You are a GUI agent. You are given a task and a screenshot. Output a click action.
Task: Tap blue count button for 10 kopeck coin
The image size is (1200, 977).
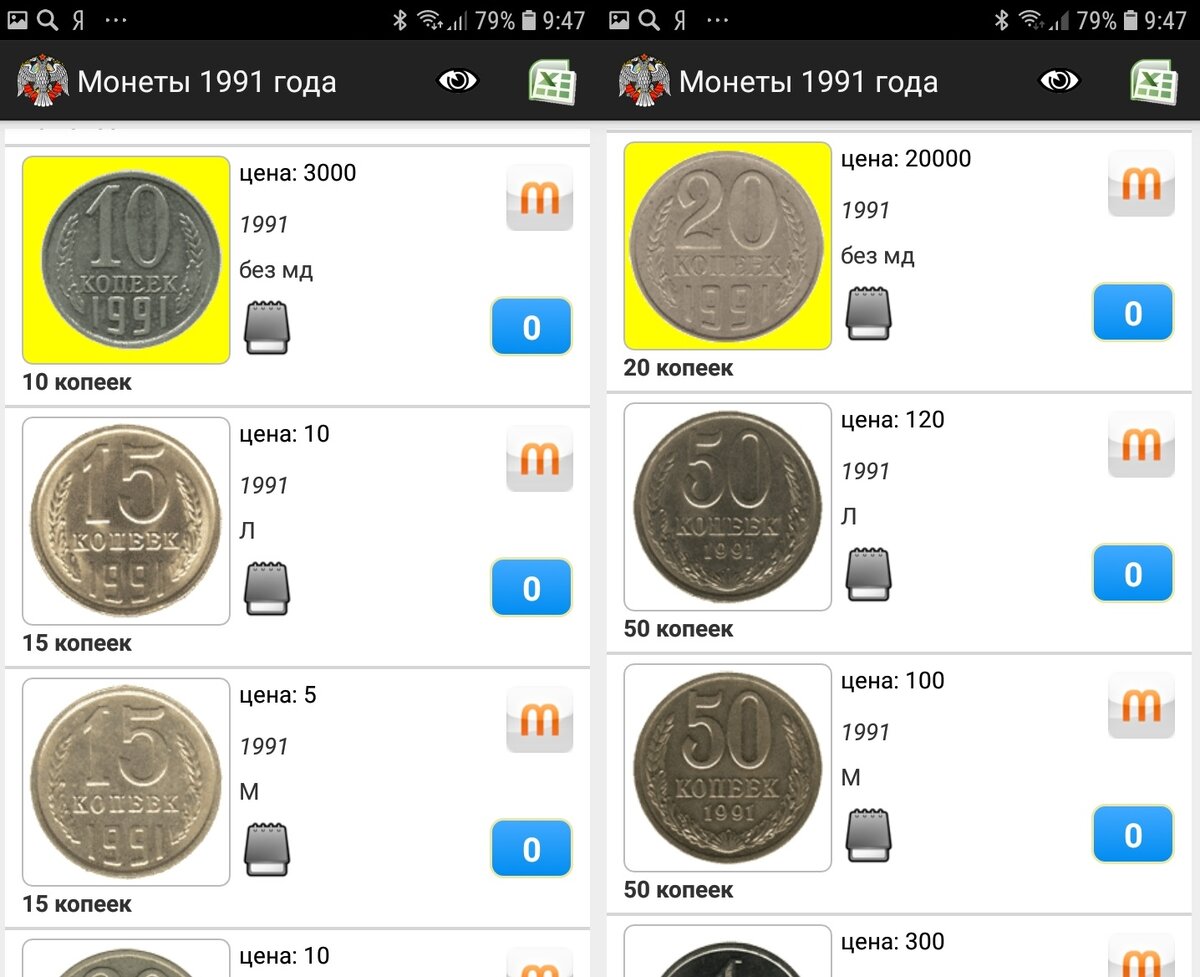pyautogui.click(x=531, y=327)
